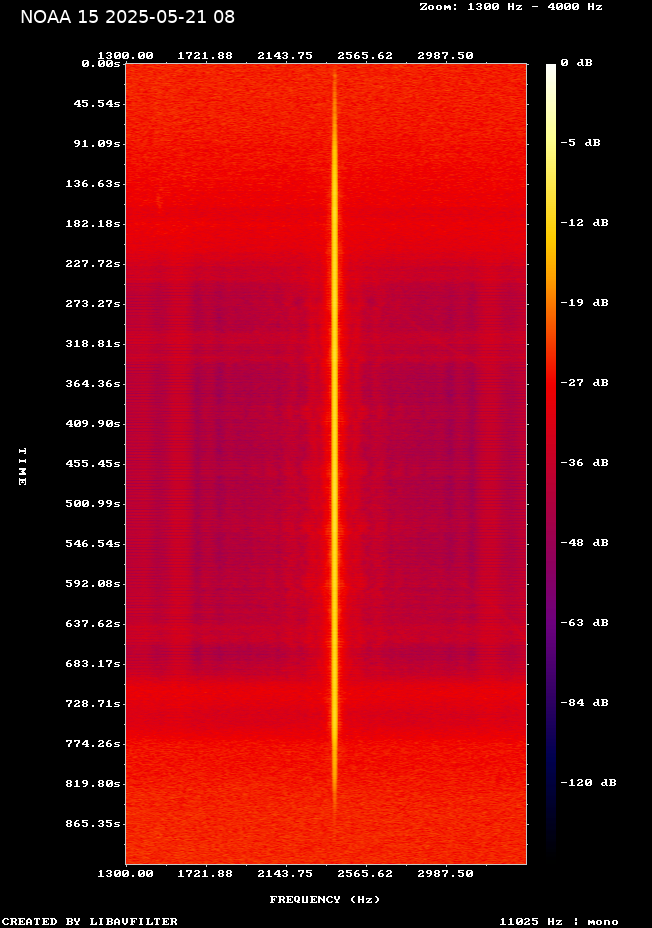The height and width of the screenshot is (928, 652).
Task: Select the Zoom: 1300 Hz - 4000 Hz label
Action: (511, 7)
